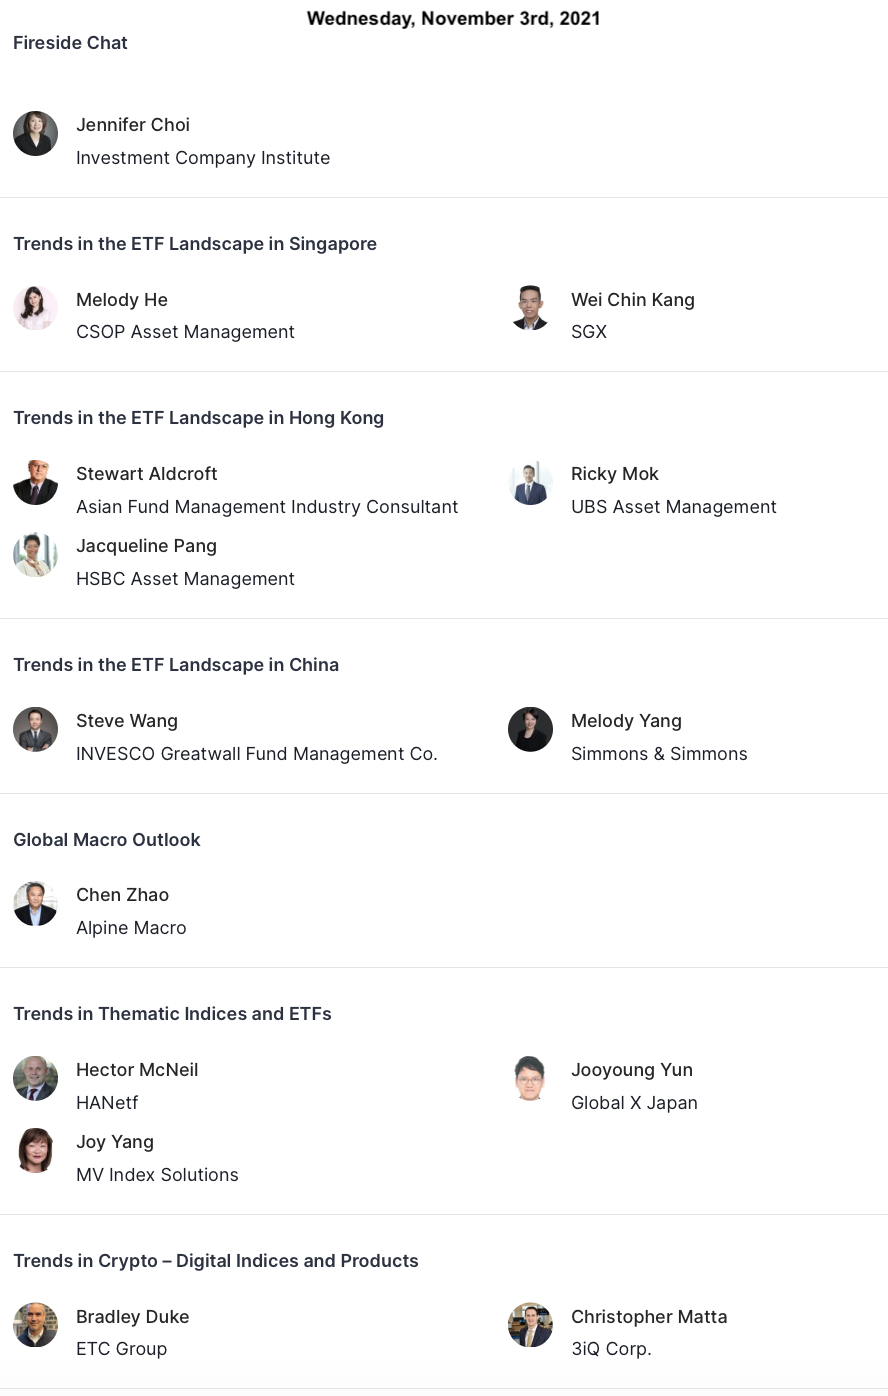Image resolution: width=888 pixels, height=1396 pixels.
Task: Click the Fireside Chat session title
Action: (70, 43)
